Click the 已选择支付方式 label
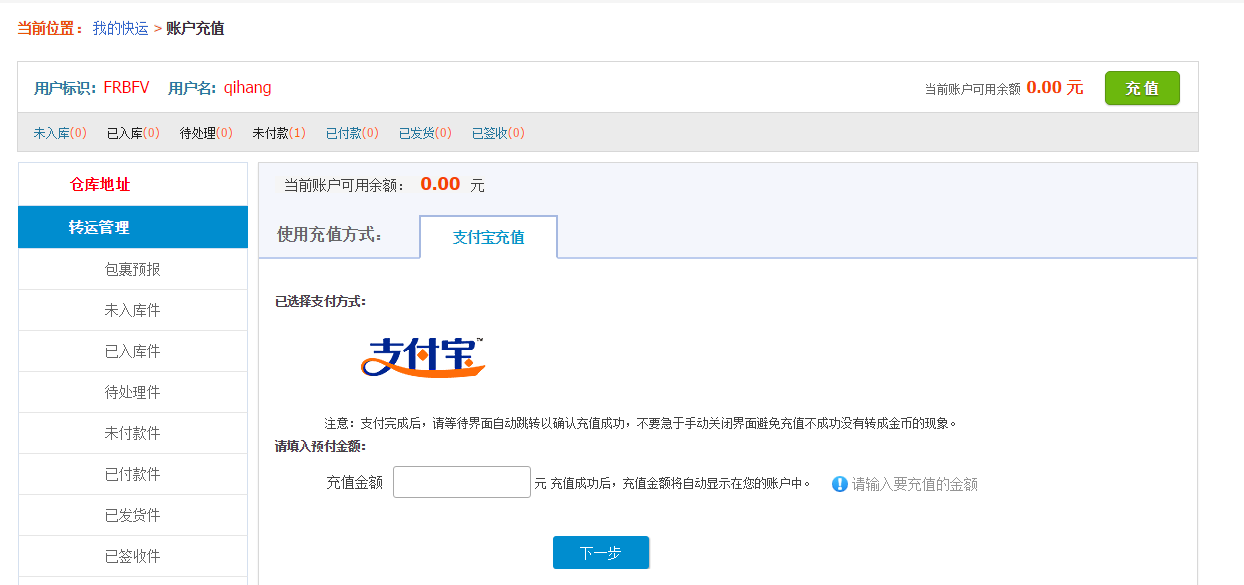Image resolution: width=1244 pixels, height=585 pixels. coord(321,301)
